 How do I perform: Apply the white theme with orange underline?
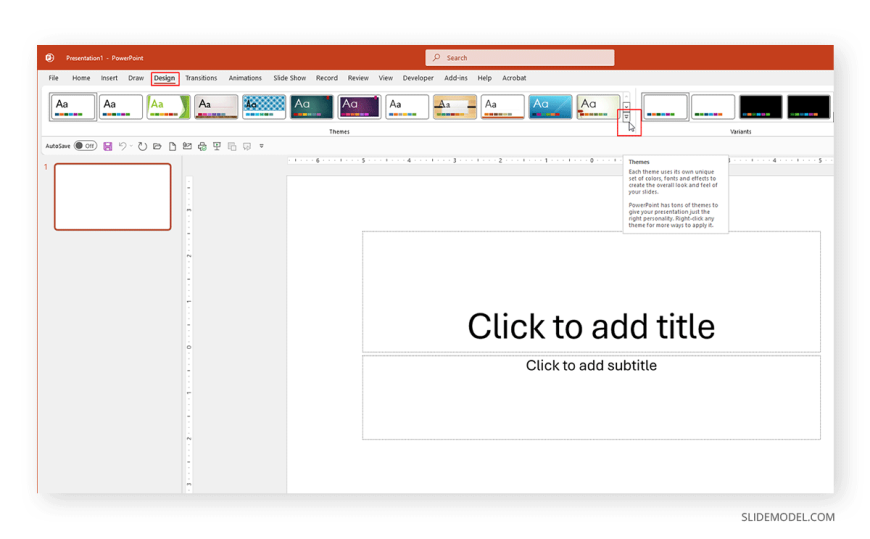click(502, 107)
